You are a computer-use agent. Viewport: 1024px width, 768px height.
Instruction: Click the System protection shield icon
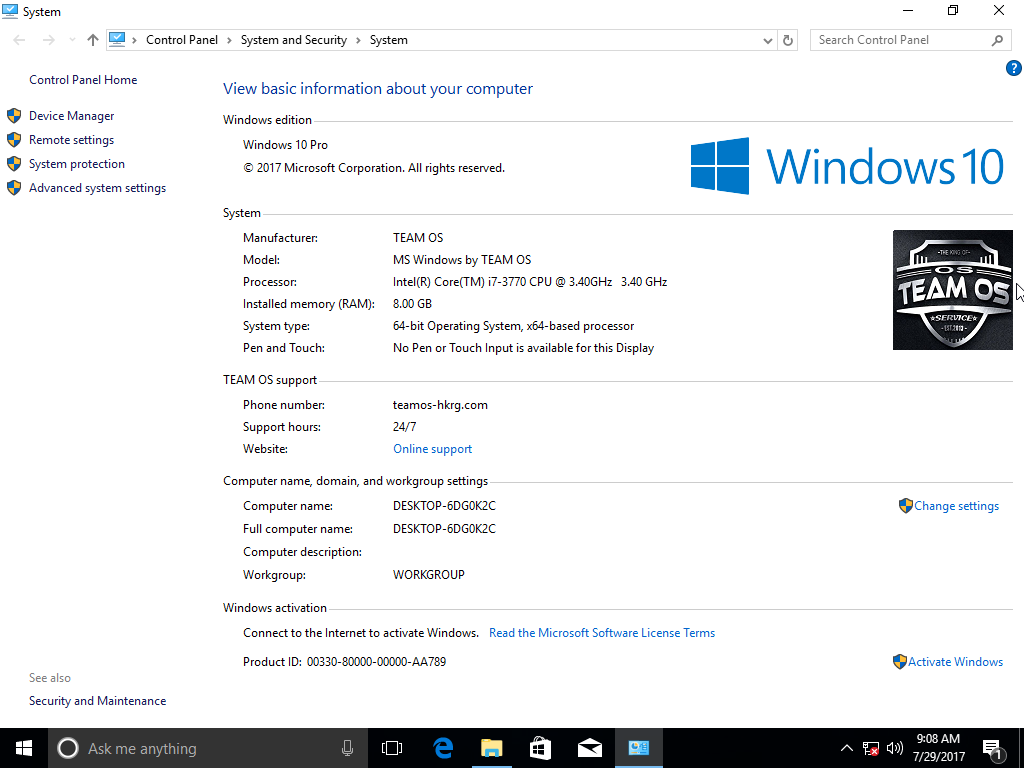(x=14, y=164)
